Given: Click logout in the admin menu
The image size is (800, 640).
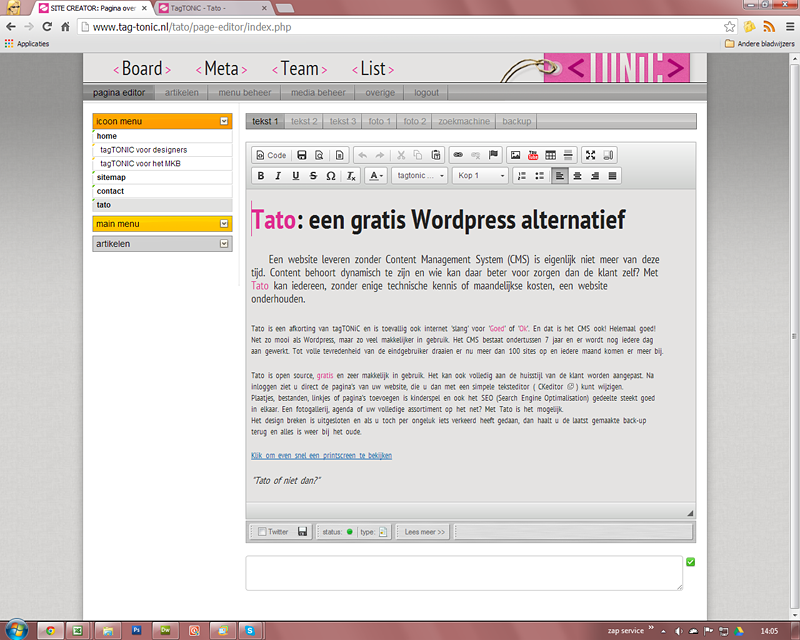Looking at the screenshot, I should pos(427,92).
